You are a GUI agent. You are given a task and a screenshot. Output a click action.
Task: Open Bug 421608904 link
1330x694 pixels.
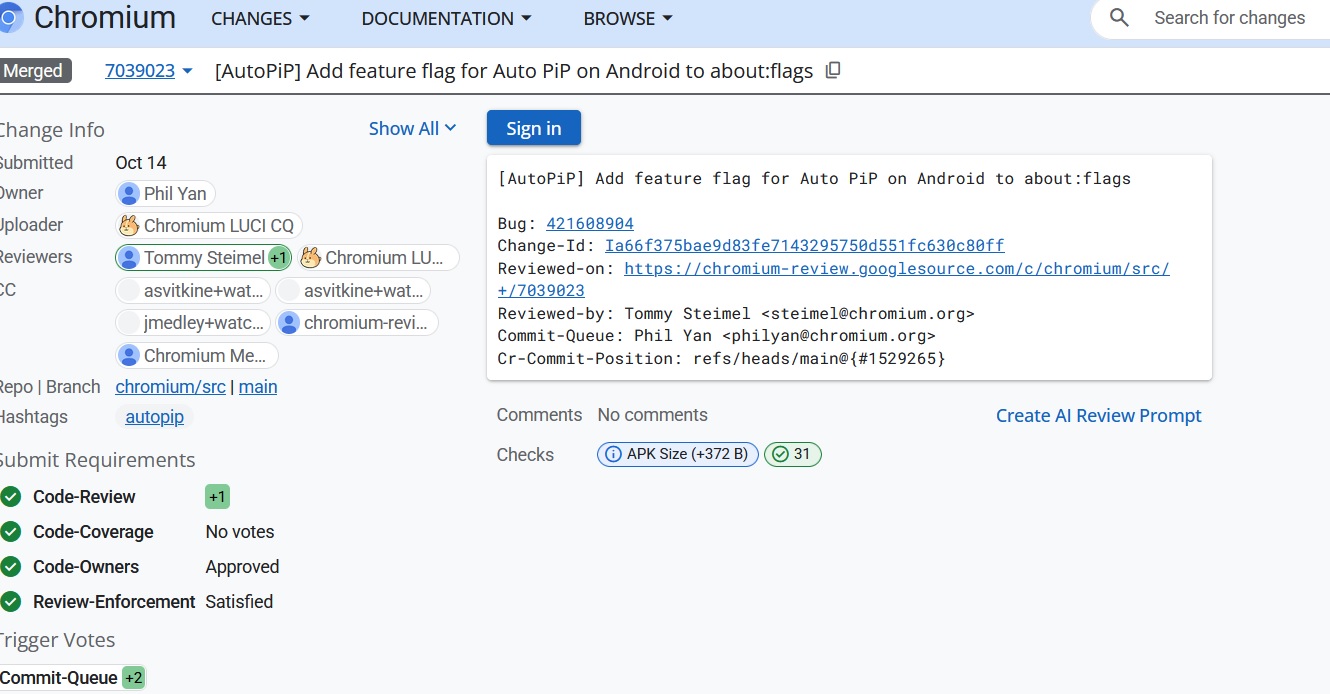coord(589,223)
